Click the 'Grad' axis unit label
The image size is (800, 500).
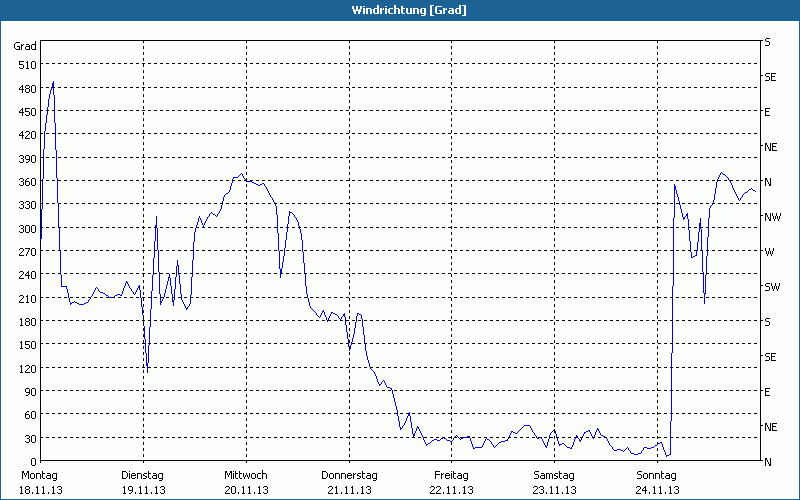25,46
